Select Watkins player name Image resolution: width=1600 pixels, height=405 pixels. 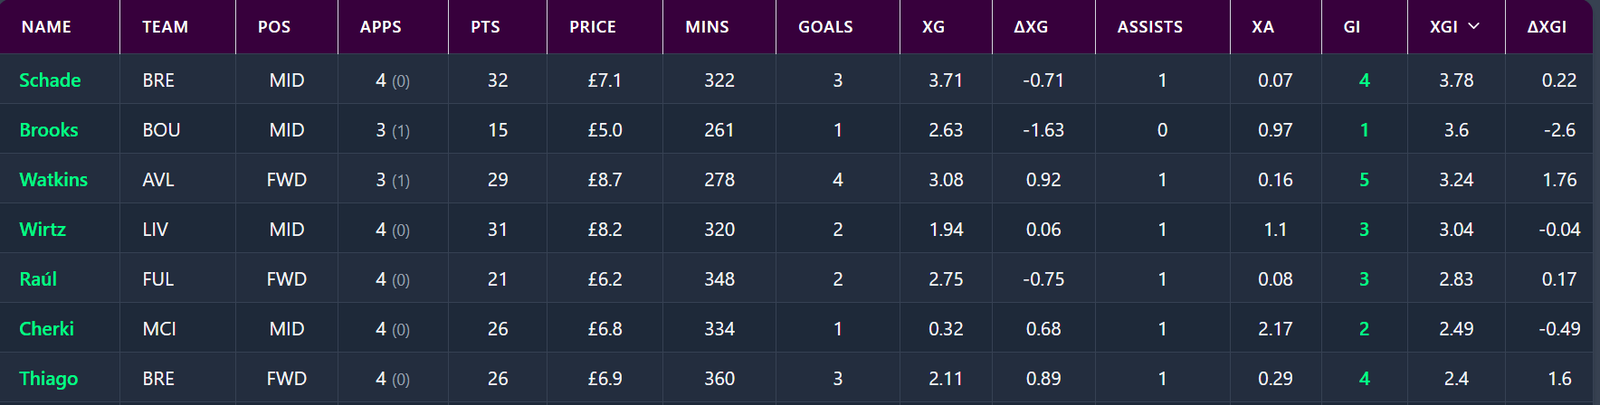[x=54, y=180]
